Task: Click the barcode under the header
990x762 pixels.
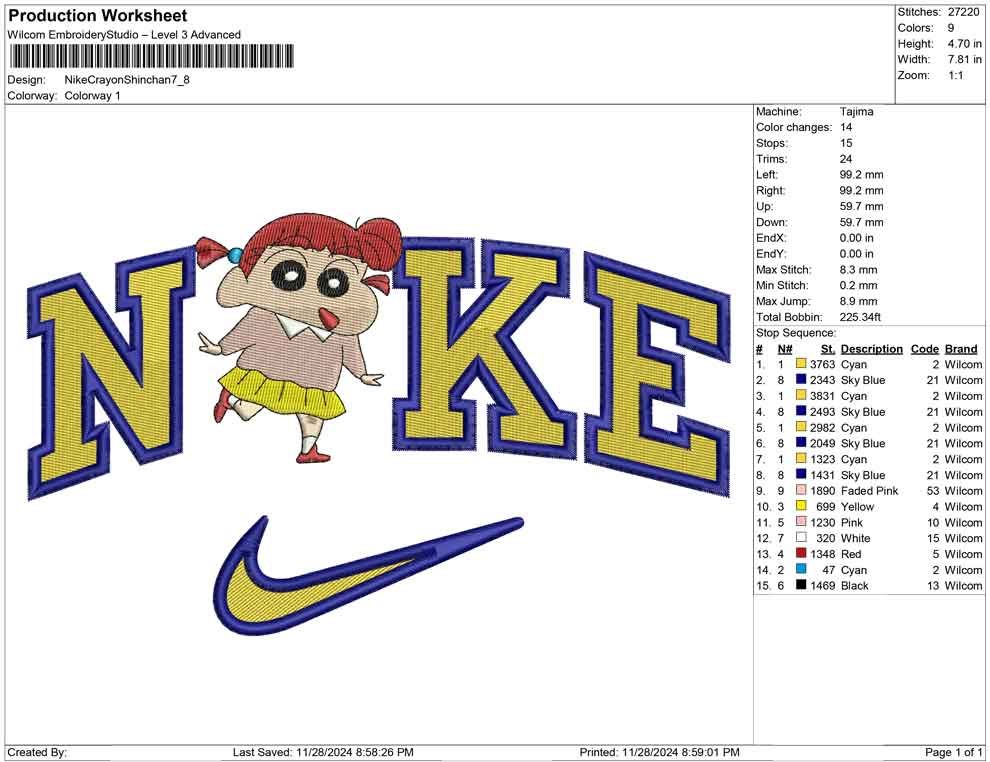Action: point(151,56)
